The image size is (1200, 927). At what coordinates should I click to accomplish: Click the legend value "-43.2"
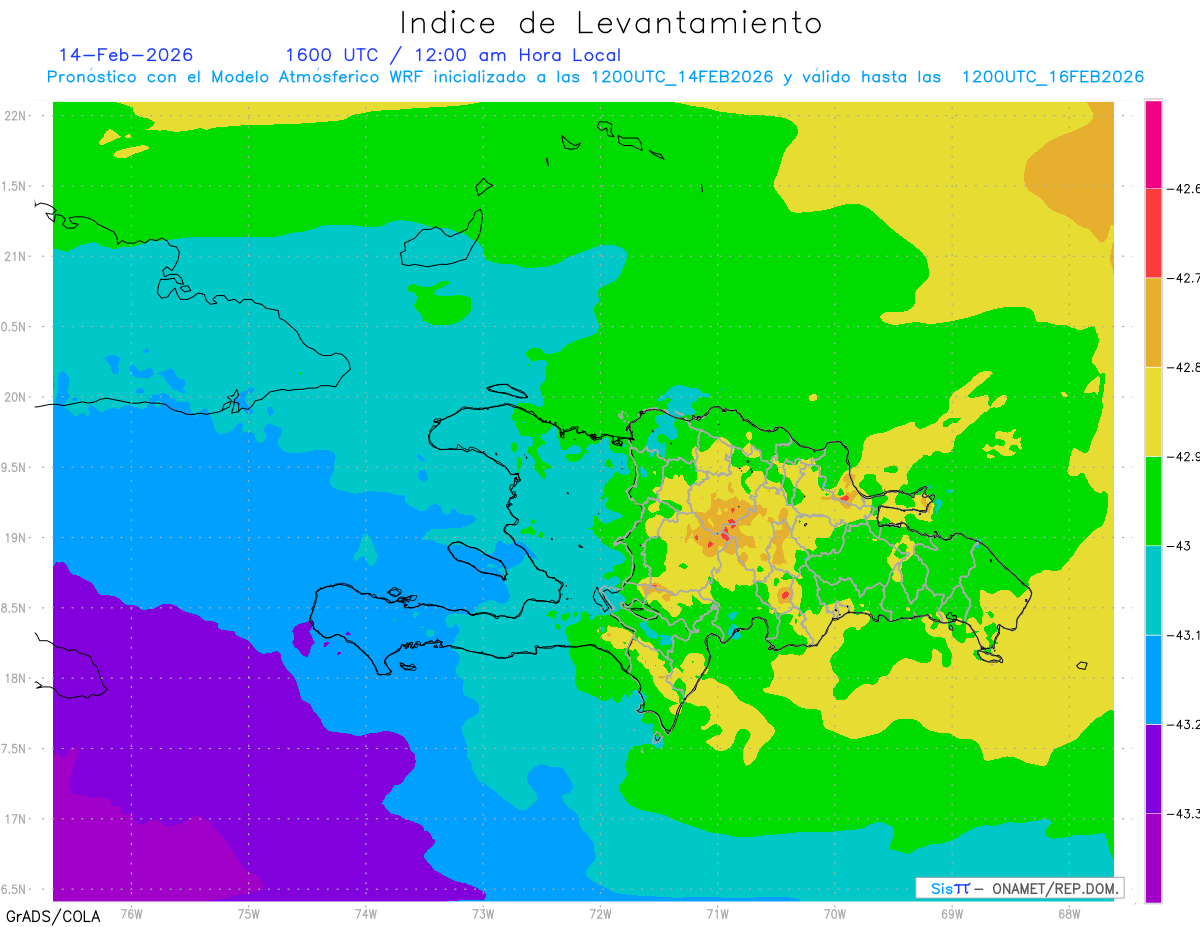click(x=1186, y=724)
